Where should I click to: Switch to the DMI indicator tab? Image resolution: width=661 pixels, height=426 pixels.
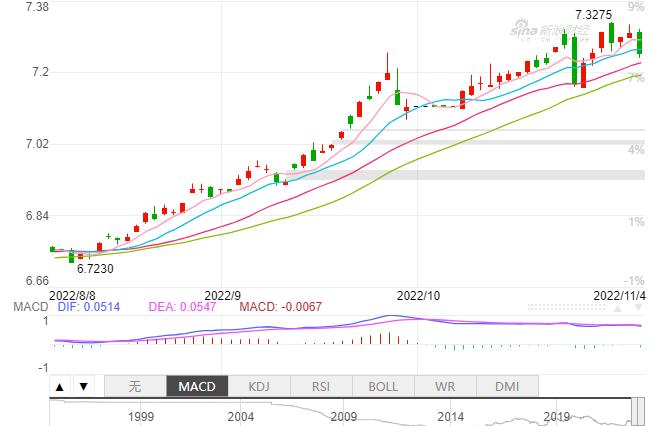507,387
